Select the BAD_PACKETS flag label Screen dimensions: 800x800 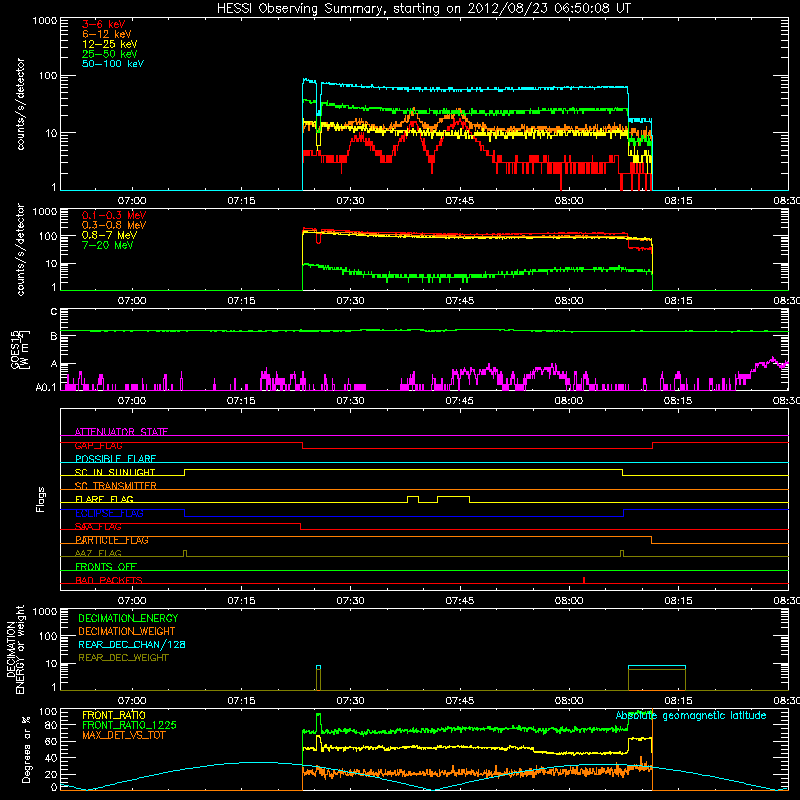click(109, 580)
